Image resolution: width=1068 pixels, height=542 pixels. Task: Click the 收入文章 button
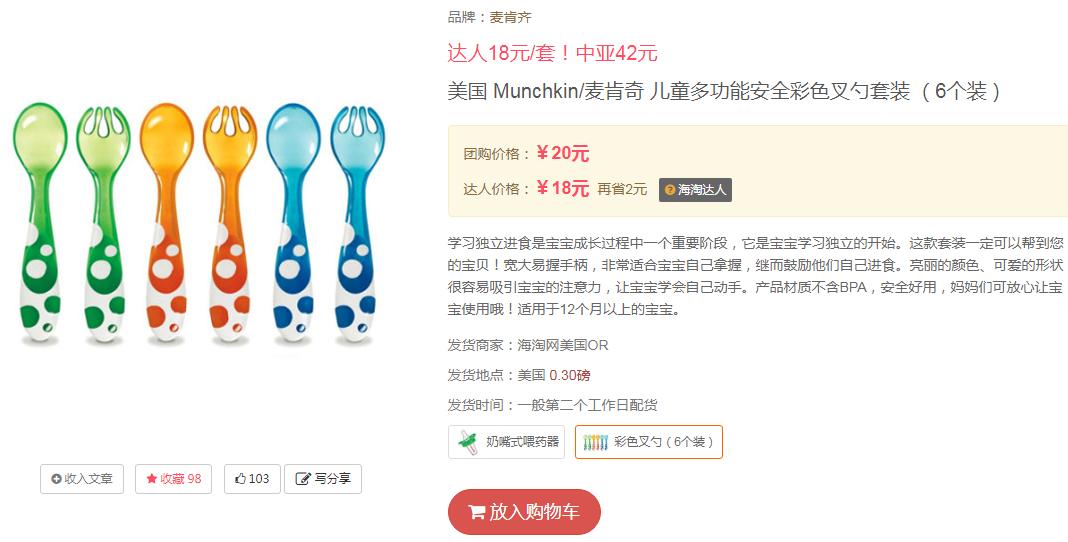pos(82,479)
